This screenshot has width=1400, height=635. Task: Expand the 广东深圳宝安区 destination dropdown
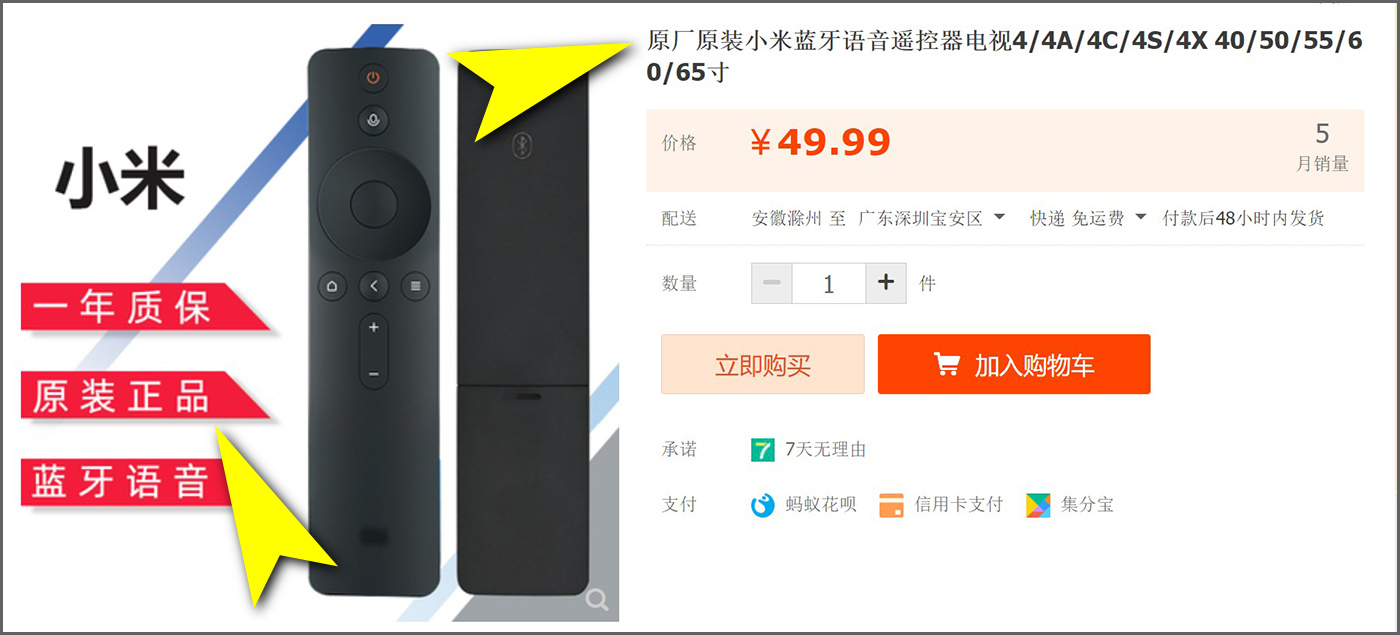[932, 218]
